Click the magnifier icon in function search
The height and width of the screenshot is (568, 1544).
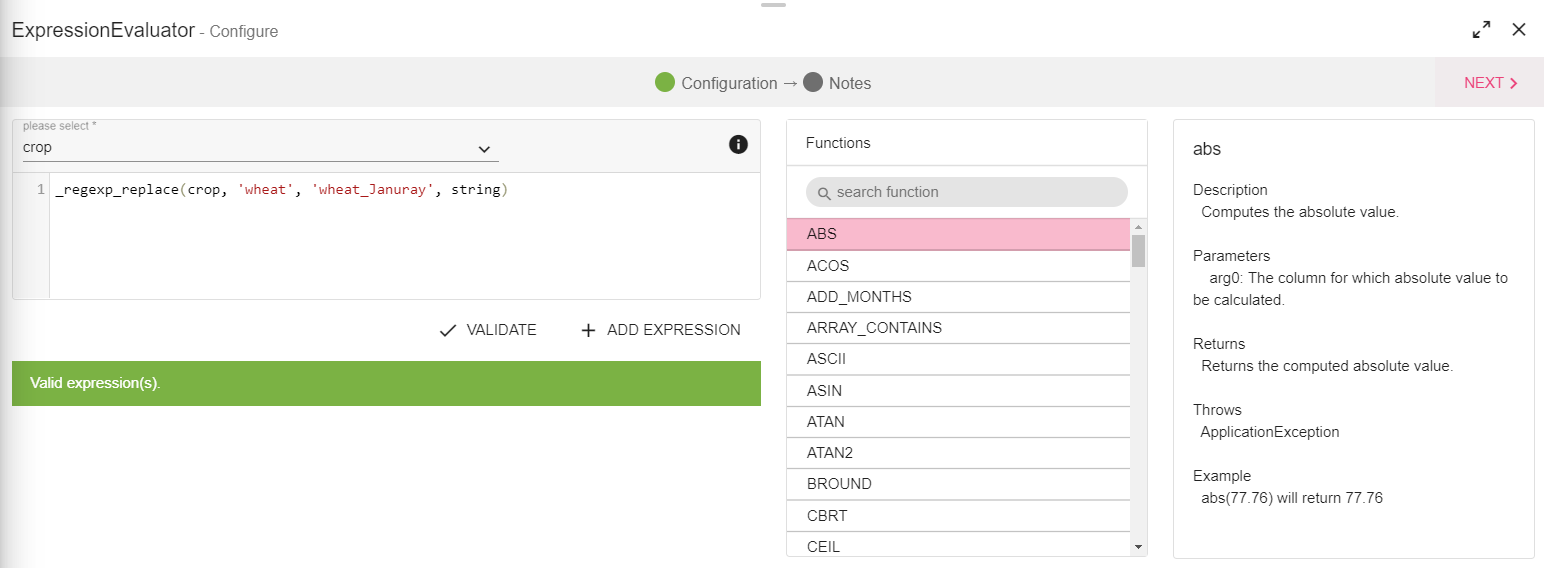coord(825,193)
